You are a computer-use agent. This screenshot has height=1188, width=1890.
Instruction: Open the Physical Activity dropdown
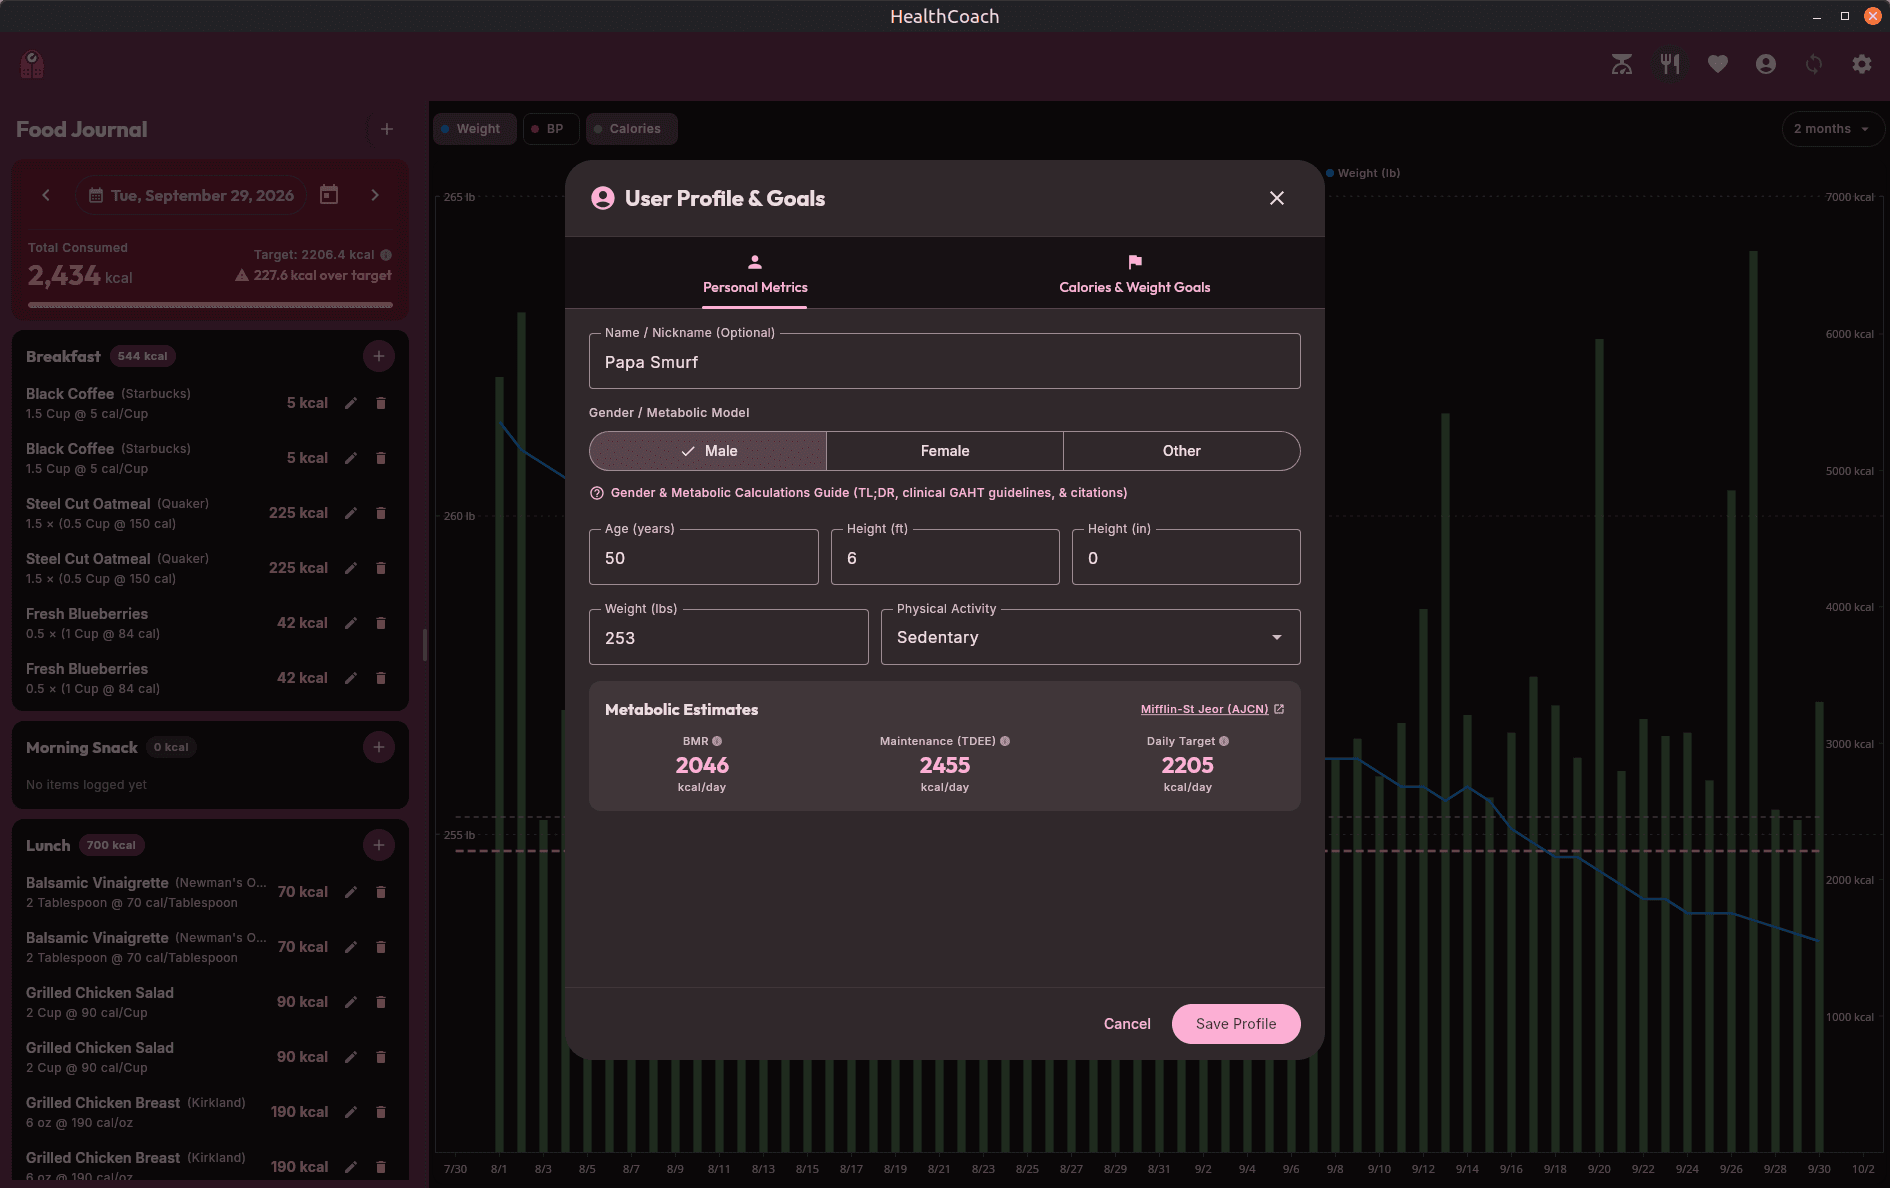pyautogui.click(x=1091, y=637)
